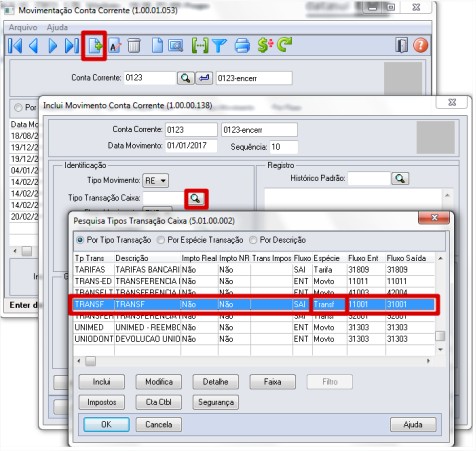Click the delete trash can icon
Viewport: 476px width, 451px height.
point(134,46)
